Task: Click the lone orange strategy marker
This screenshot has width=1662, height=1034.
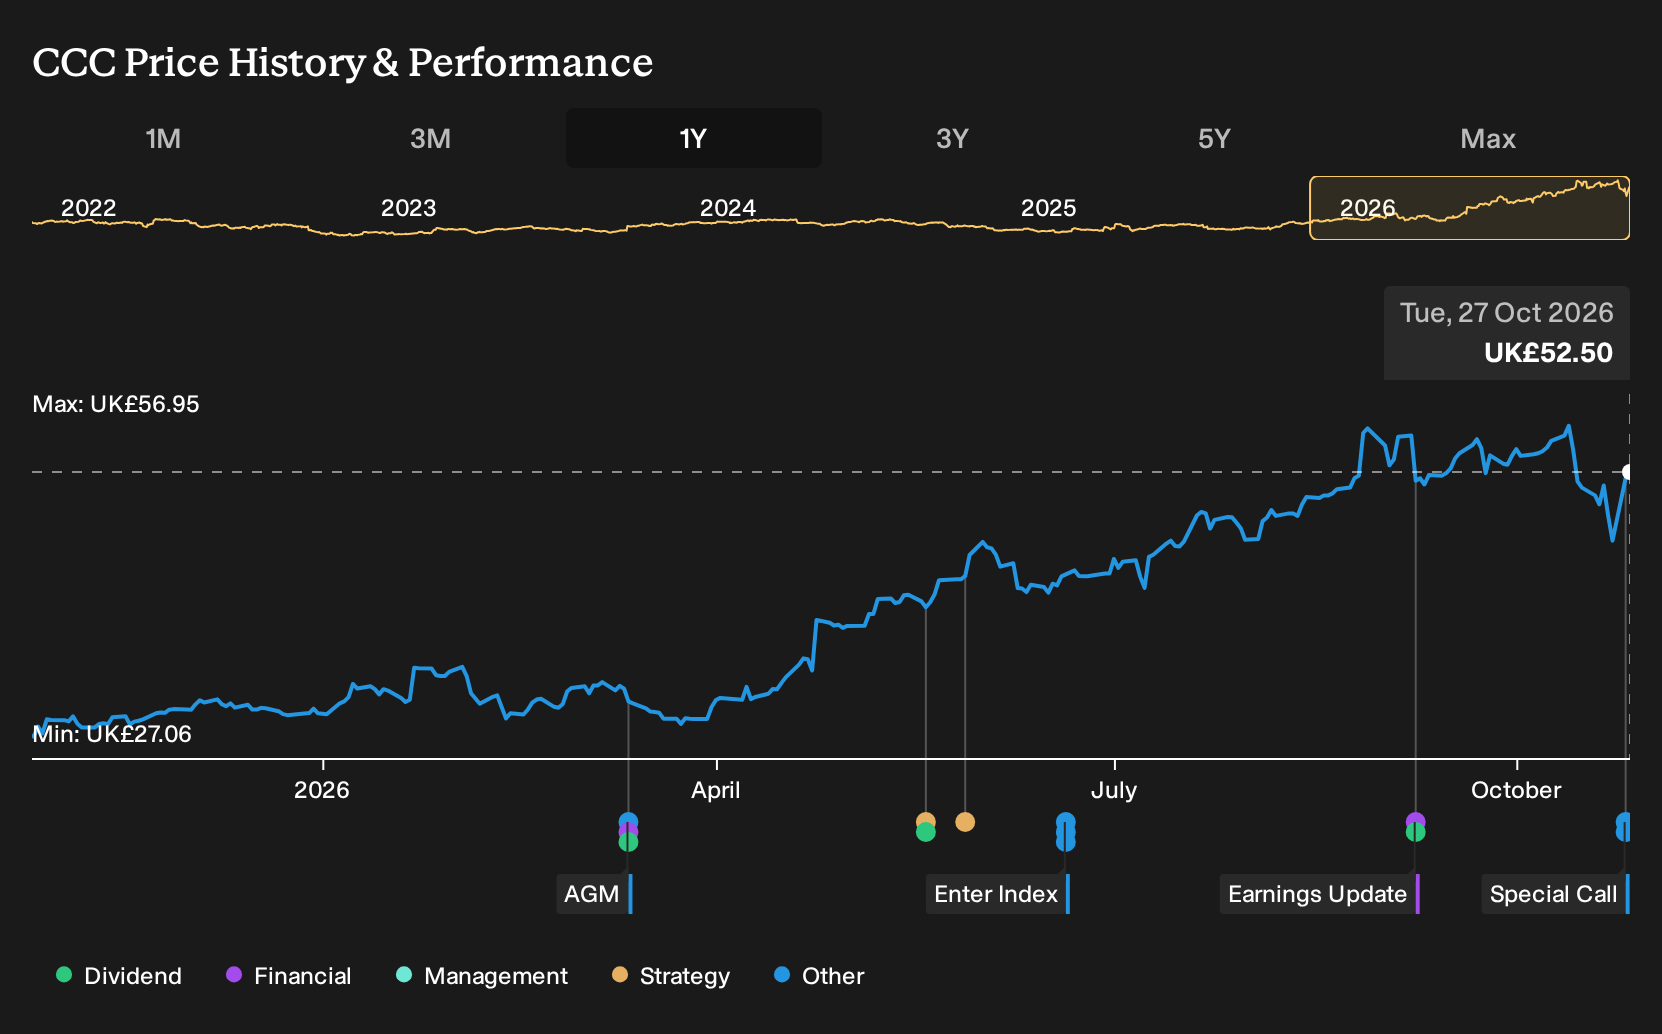Action: [965, 822]
